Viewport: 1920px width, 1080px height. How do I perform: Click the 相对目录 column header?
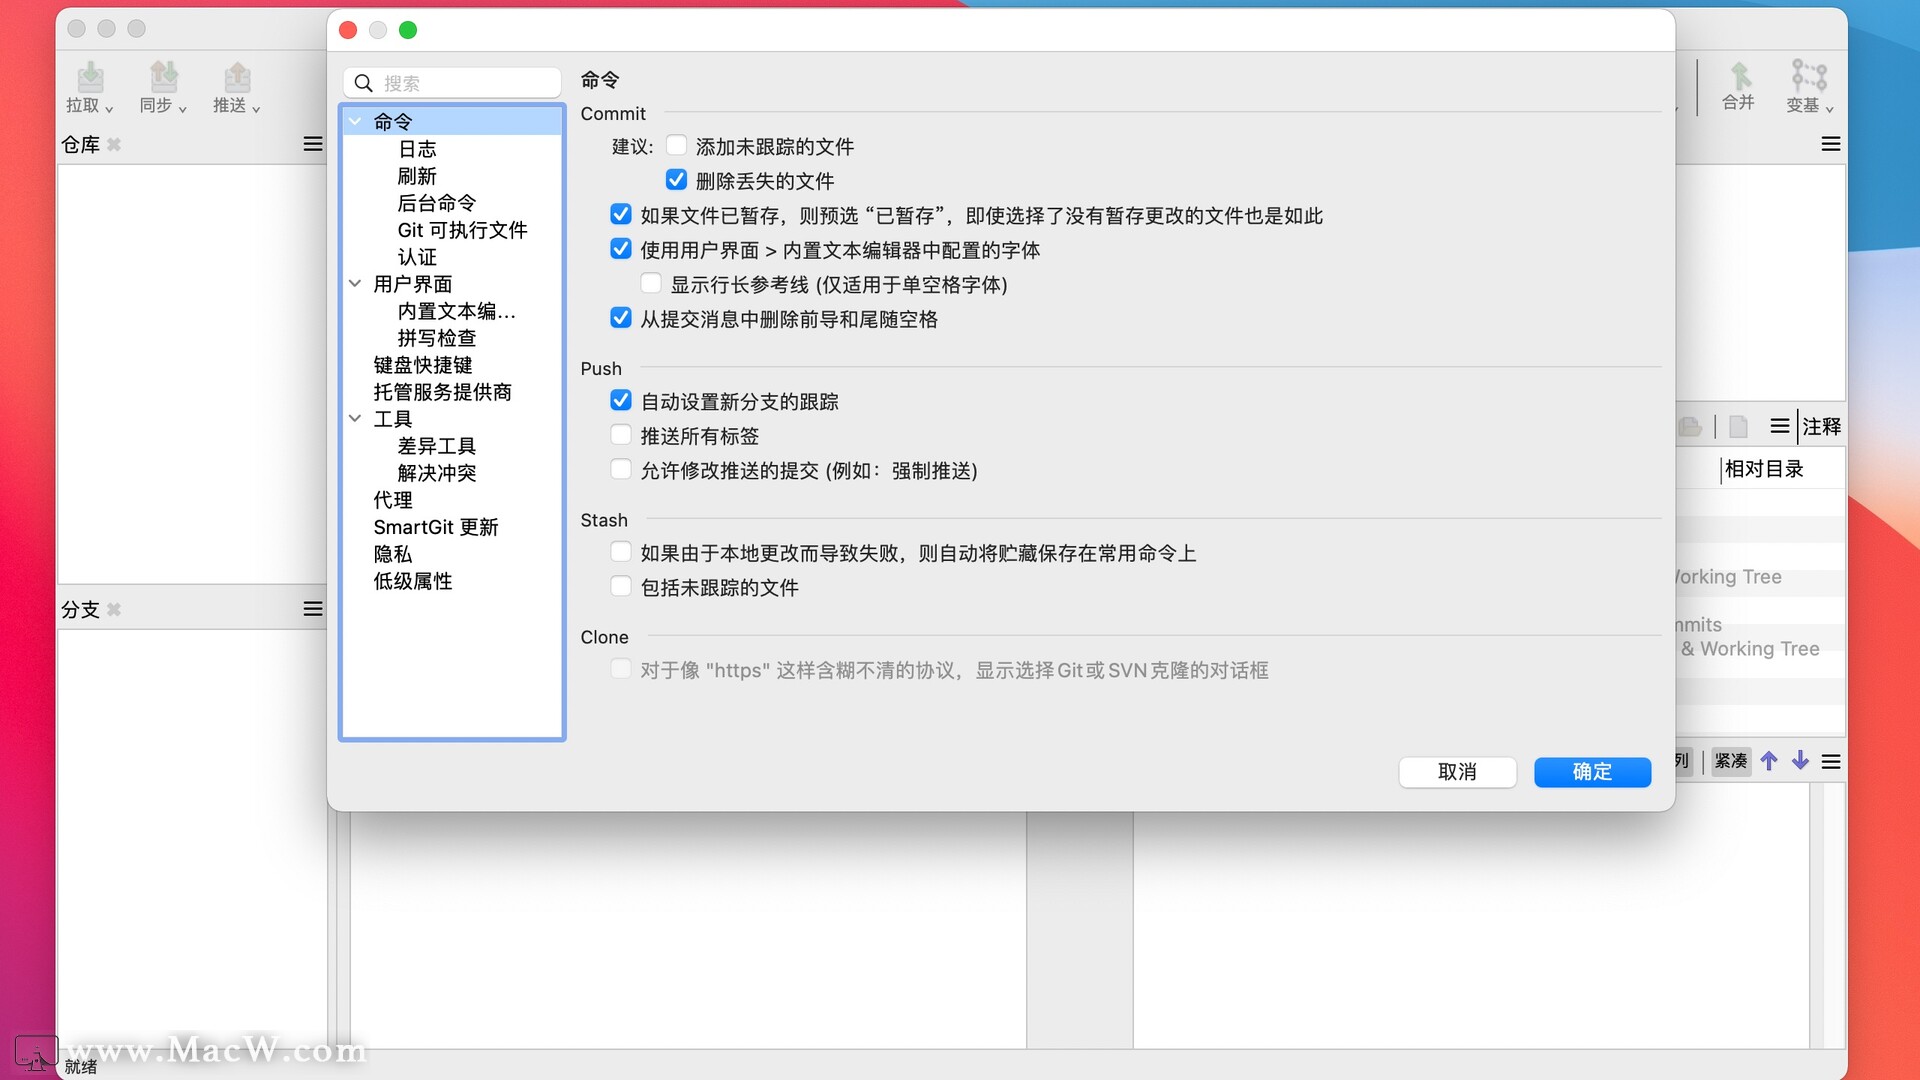click(x=1764, y=469)
